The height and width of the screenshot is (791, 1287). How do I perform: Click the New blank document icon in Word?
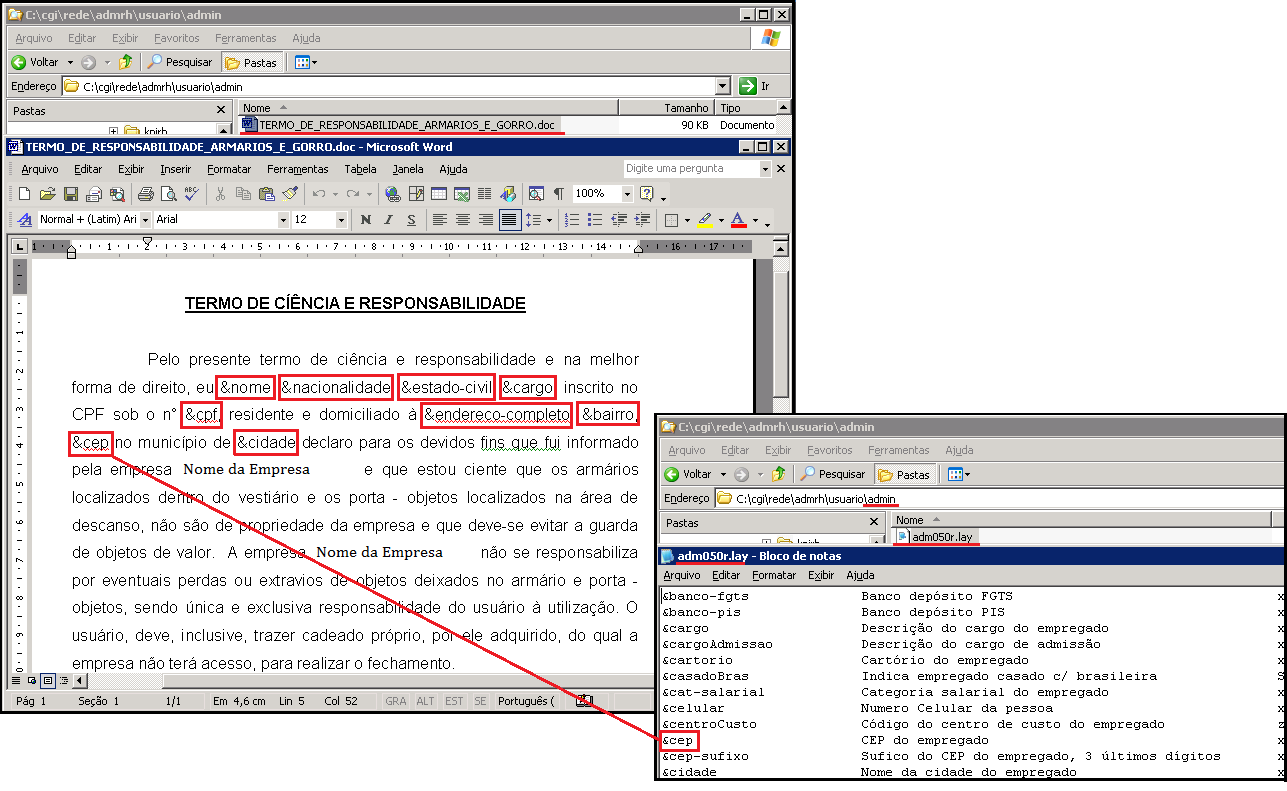(24, 193)
